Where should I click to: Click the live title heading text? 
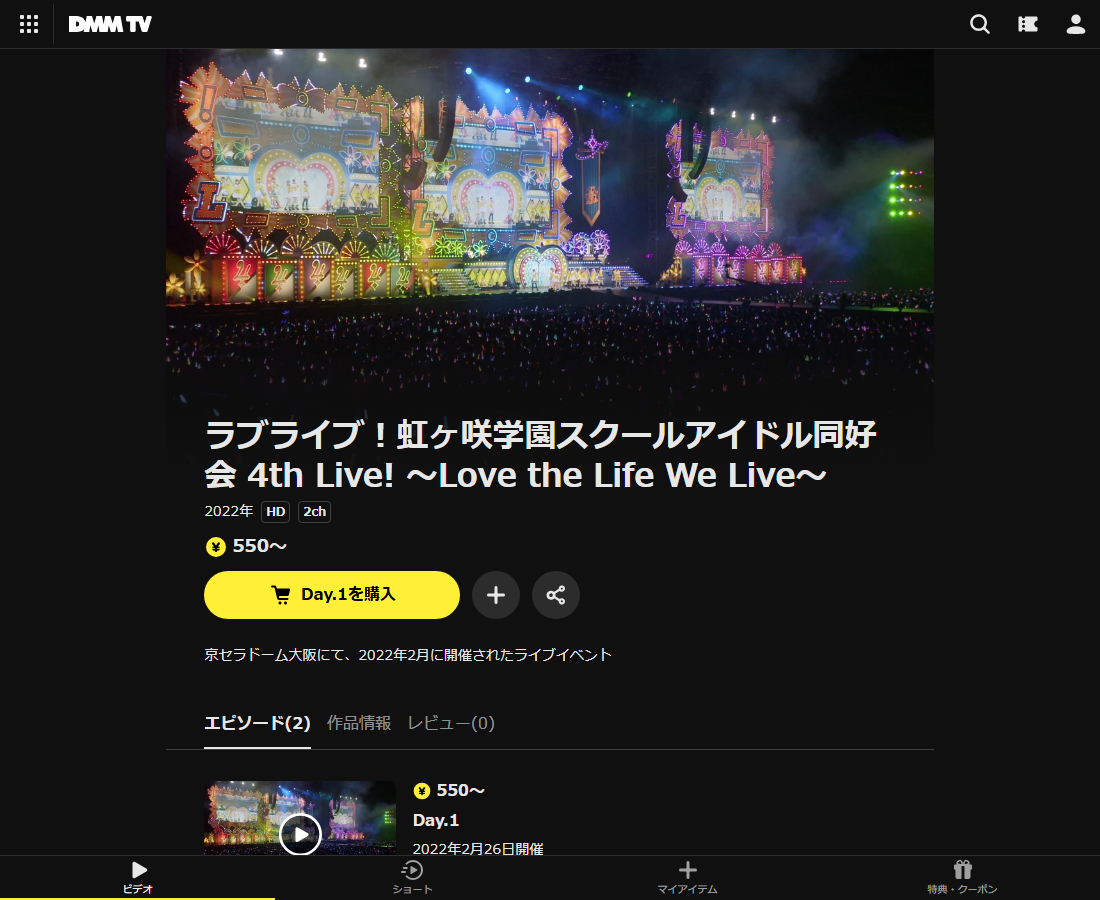point(540,455)
